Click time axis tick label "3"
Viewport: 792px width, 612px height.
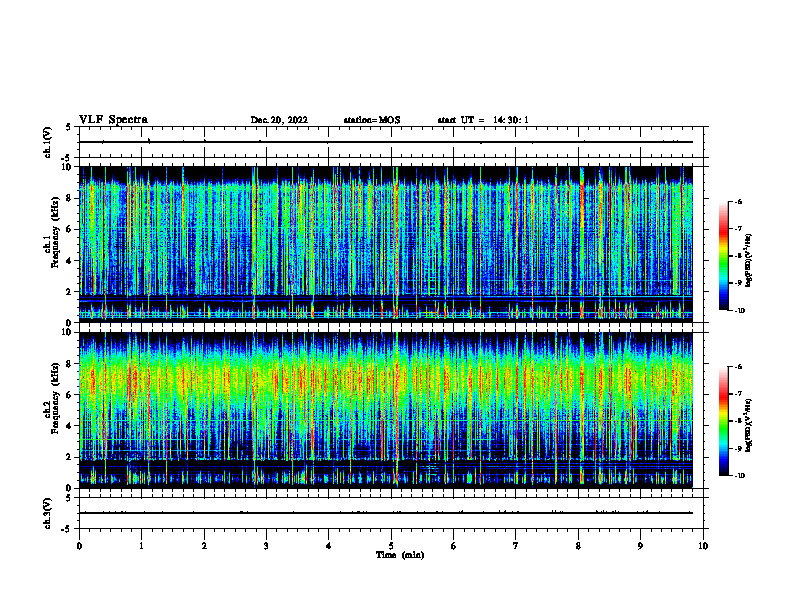[x=266, y=546]
